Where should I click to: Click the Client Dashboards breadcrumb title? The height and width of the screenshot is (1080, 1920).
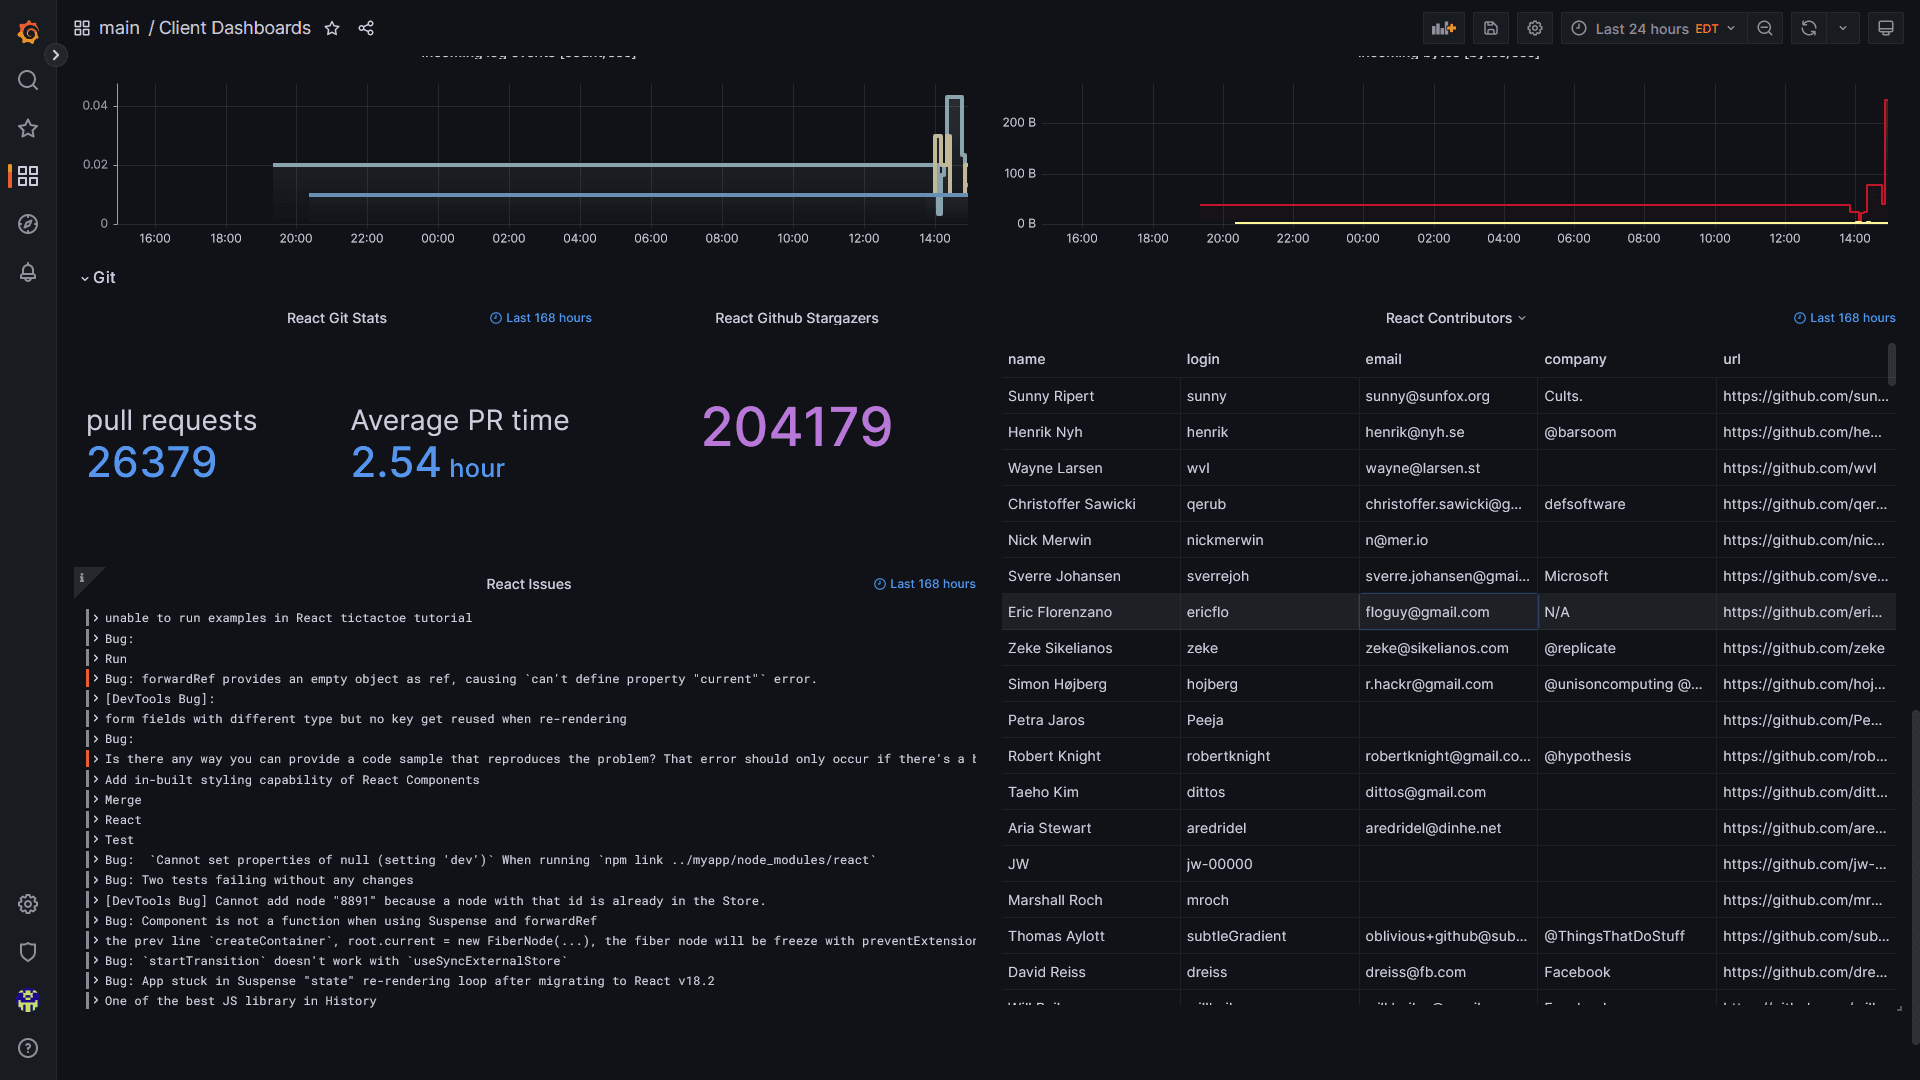(235, 28)
